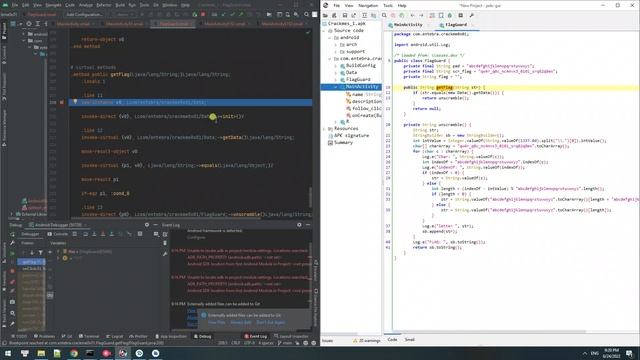This screenshot has height=360, width=640.
Task: Stop debugging with the red square icon
Action: pyautogui.click(x=203, y=14)
